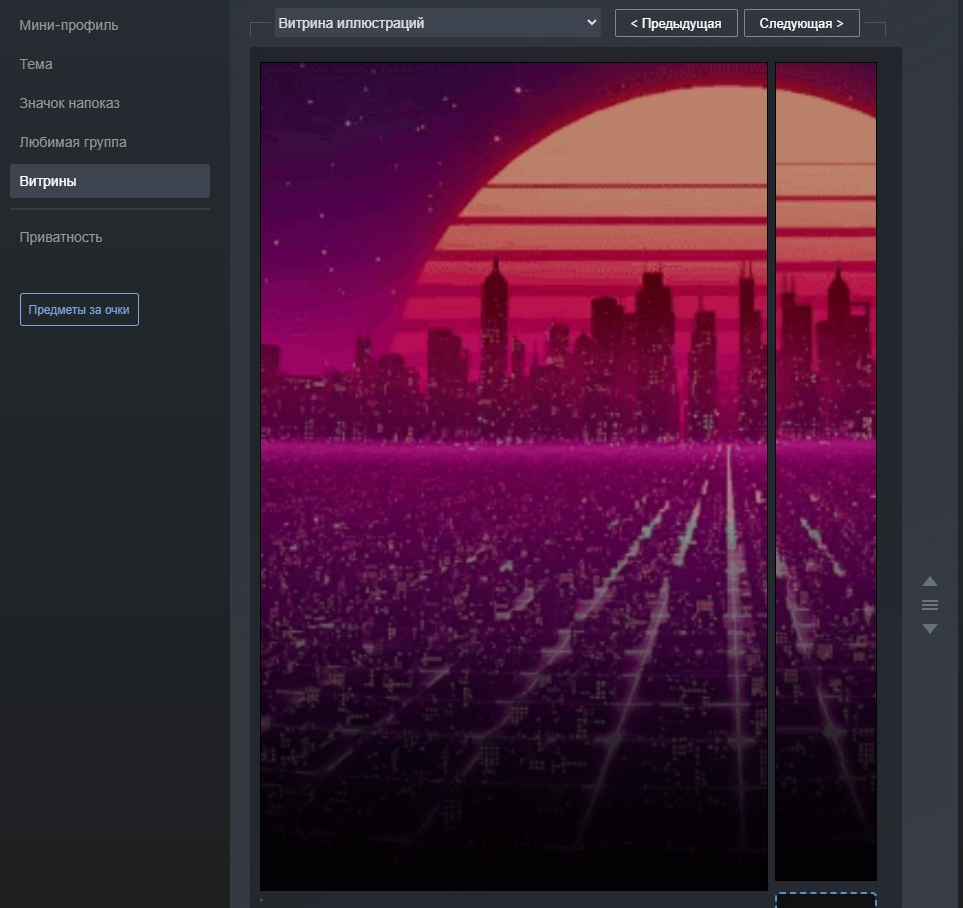963x908 pixels.
Task: Select the narrow side artwork panel
Action: coord(825,471)
